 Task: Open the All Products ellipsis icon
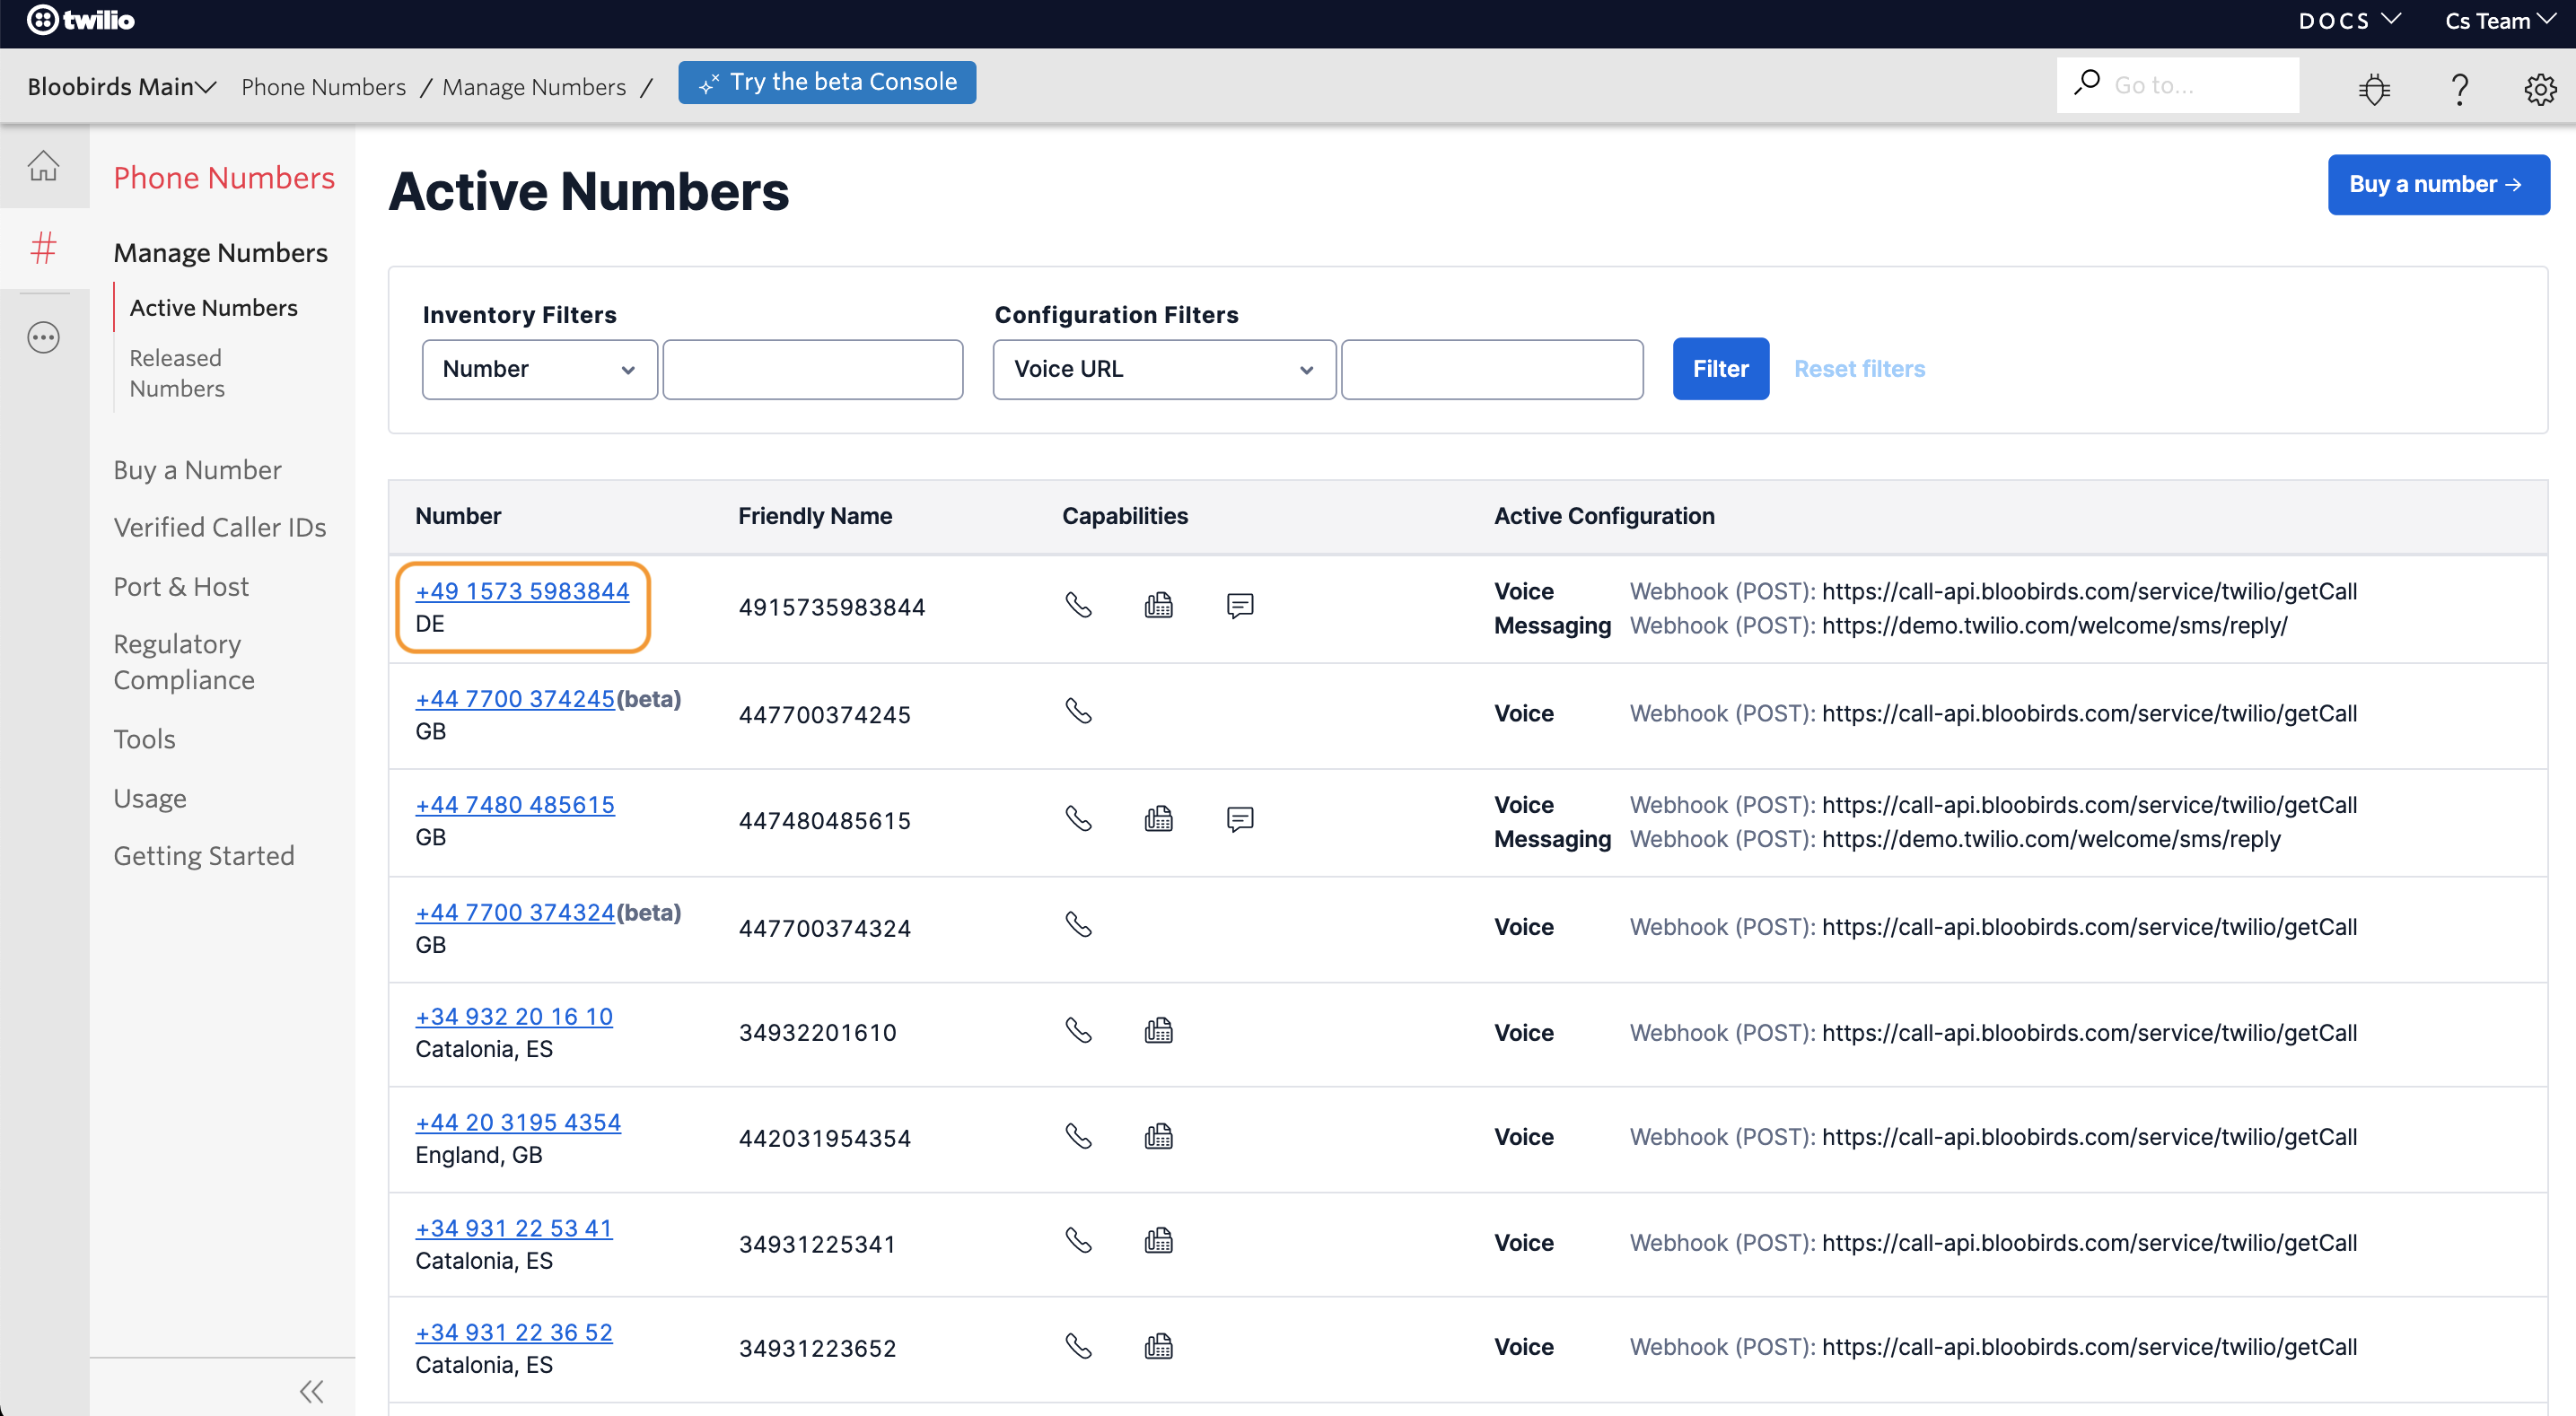pyautogui.click(x=43, y=338)
